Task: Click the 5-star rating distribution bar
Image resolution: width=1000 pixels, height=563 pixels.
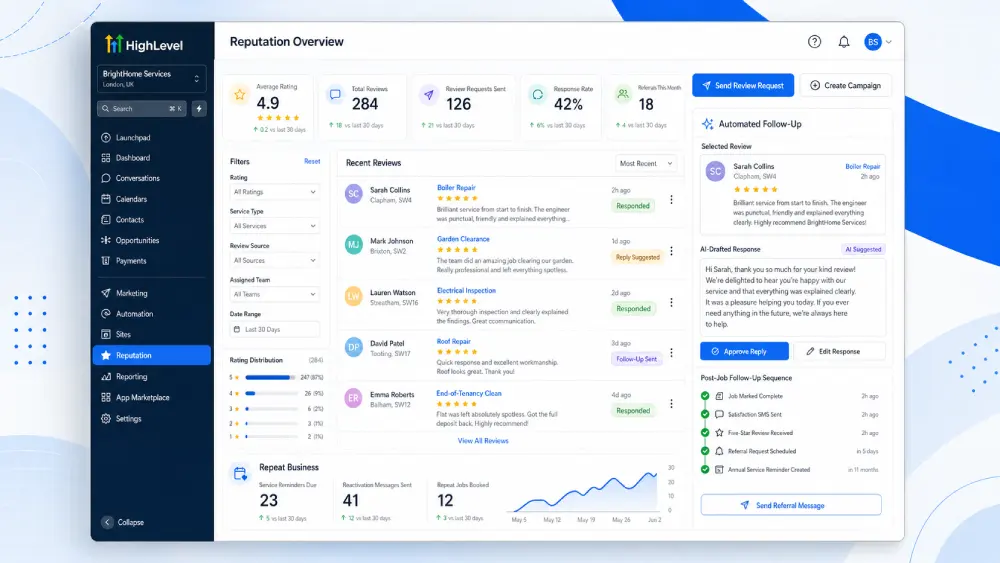Action: coord(270,377)
